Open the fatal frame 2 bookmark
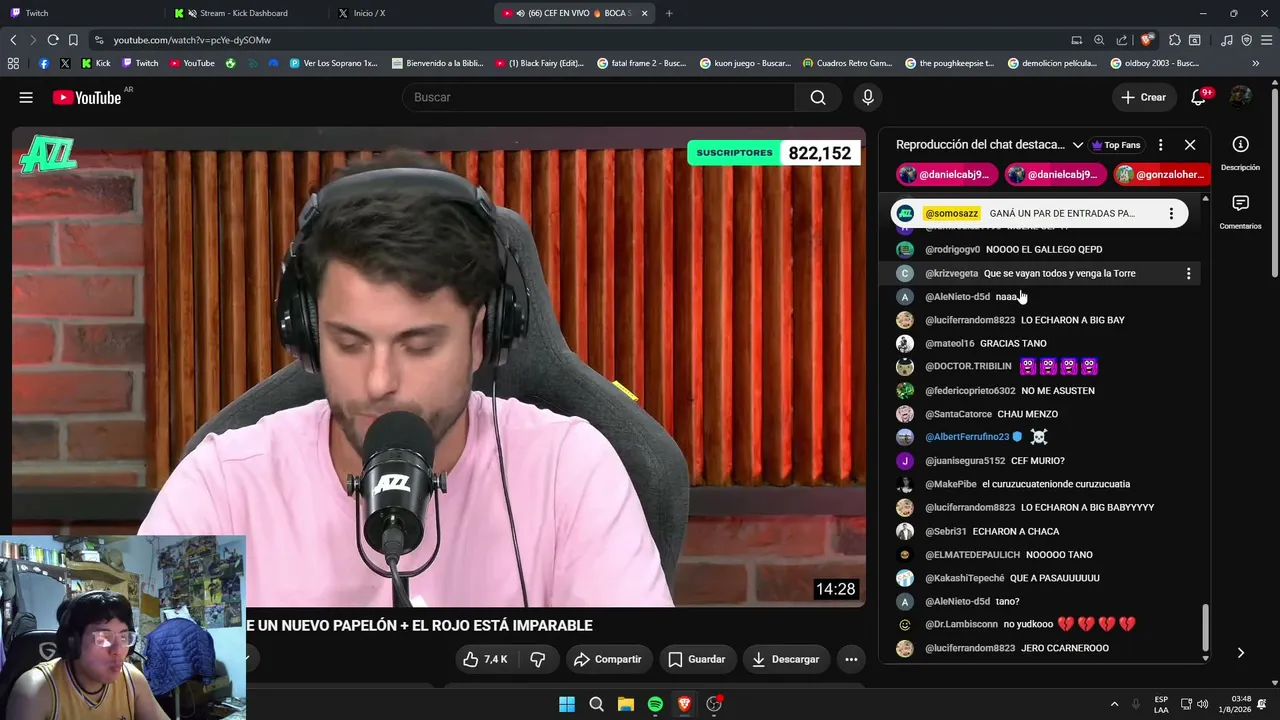 point(642,63)
